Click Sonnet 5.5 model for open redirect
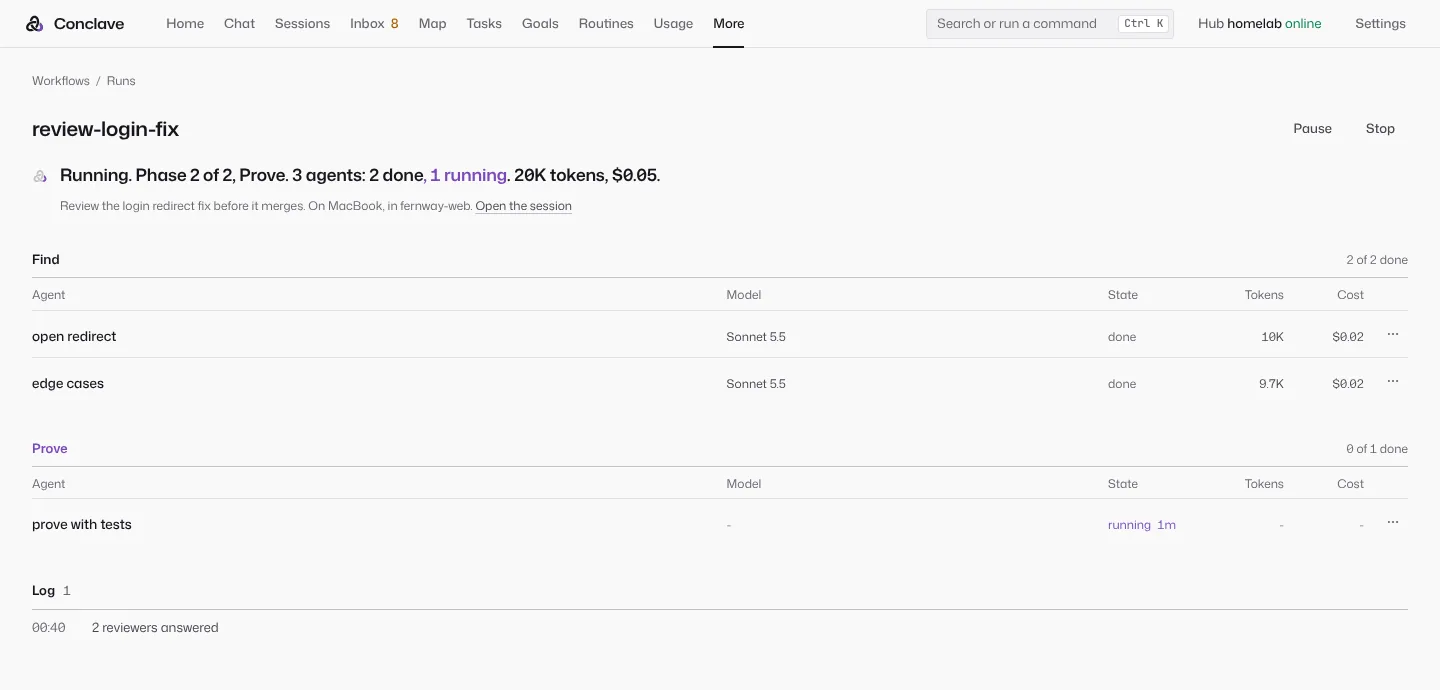1440x690 pixels. (756, 337)
